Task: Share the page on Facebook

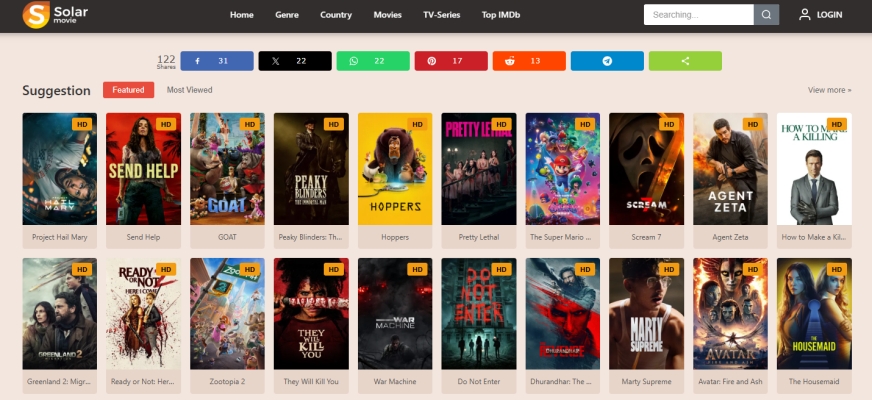Action: (216, 61)
